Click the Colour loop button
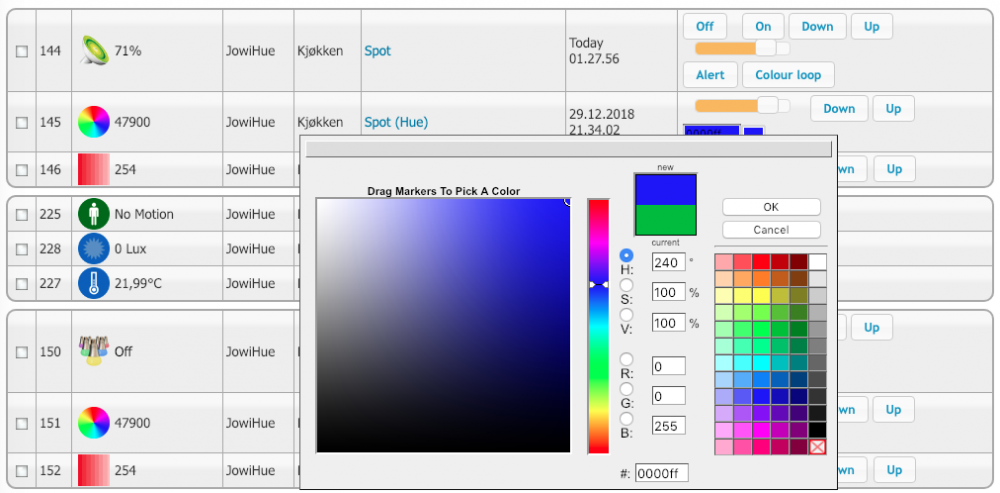The height and width of the screenshot is (493, 1000). pos(788,75)
